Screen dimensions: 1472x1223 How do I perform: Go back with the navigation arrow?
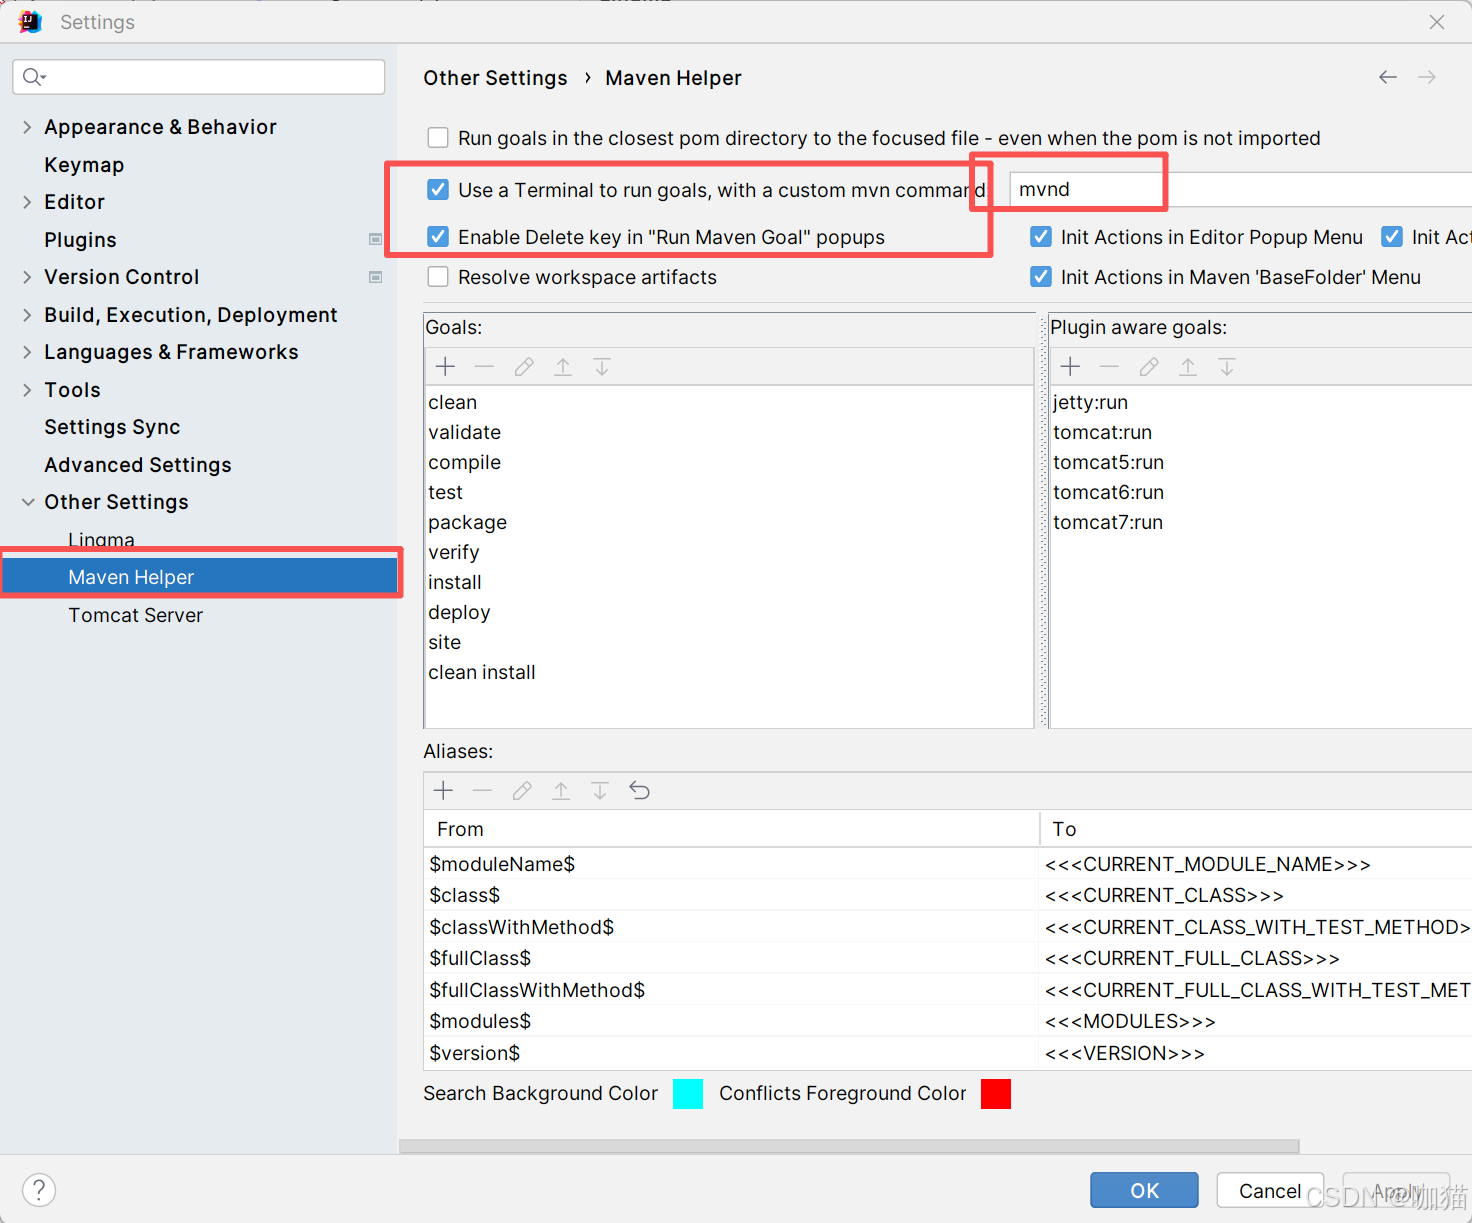tap(1388, 77)
